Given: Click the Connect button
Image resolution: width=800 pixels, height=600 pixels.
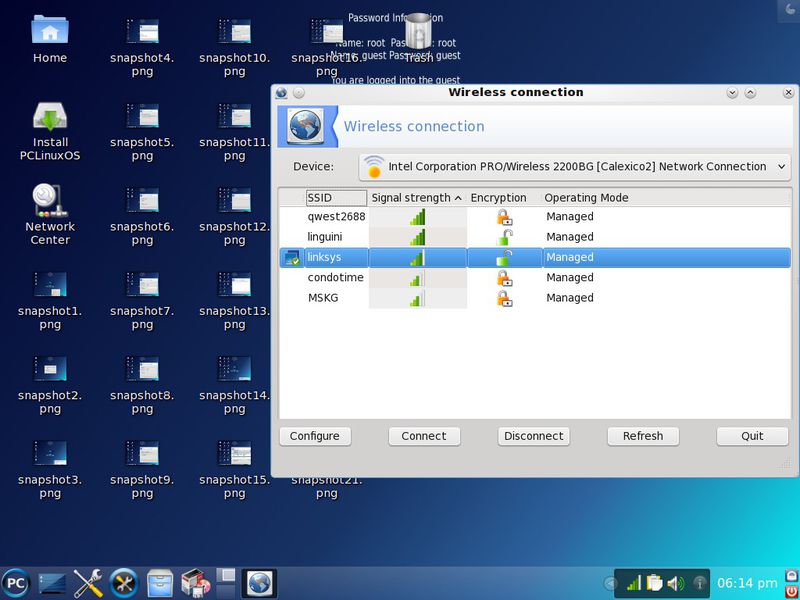Looking at the screenshot, I should (x=424, y=436).
